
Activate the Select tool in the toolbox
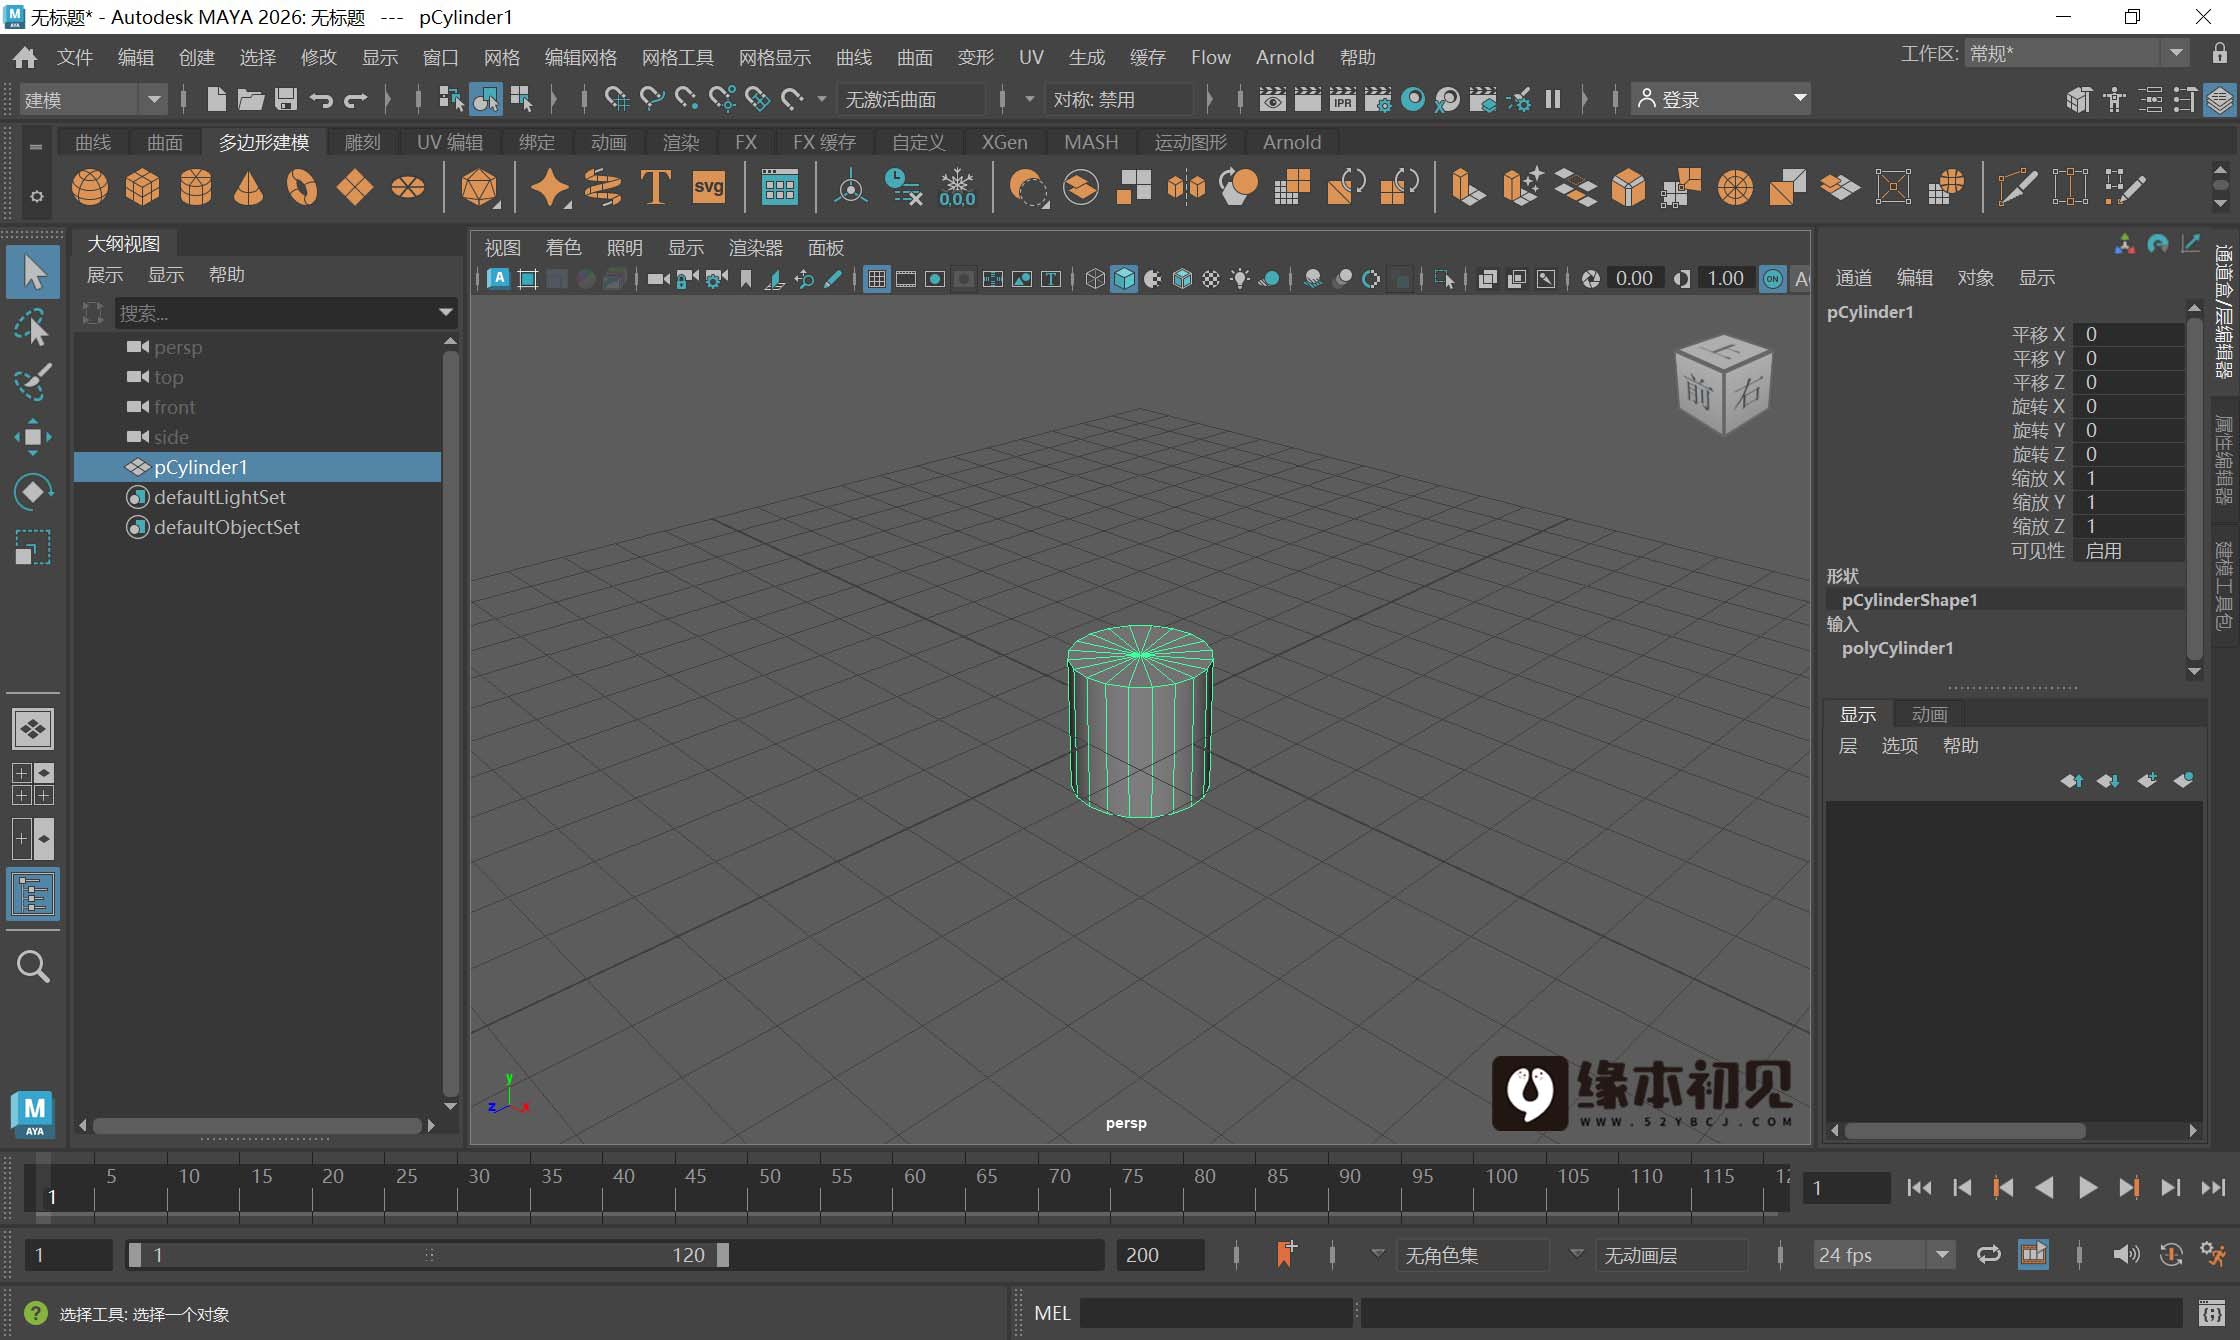(x=33, y=271)
